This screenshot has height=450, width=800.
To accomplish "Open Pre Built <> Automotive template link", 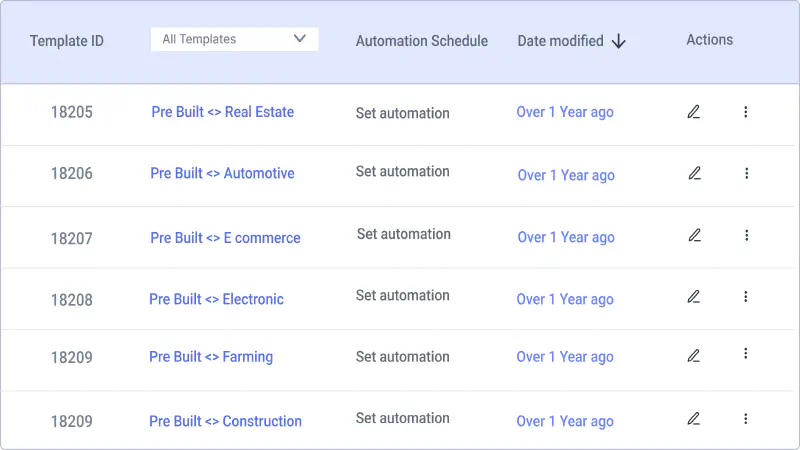I will click(x=222, y=173).
